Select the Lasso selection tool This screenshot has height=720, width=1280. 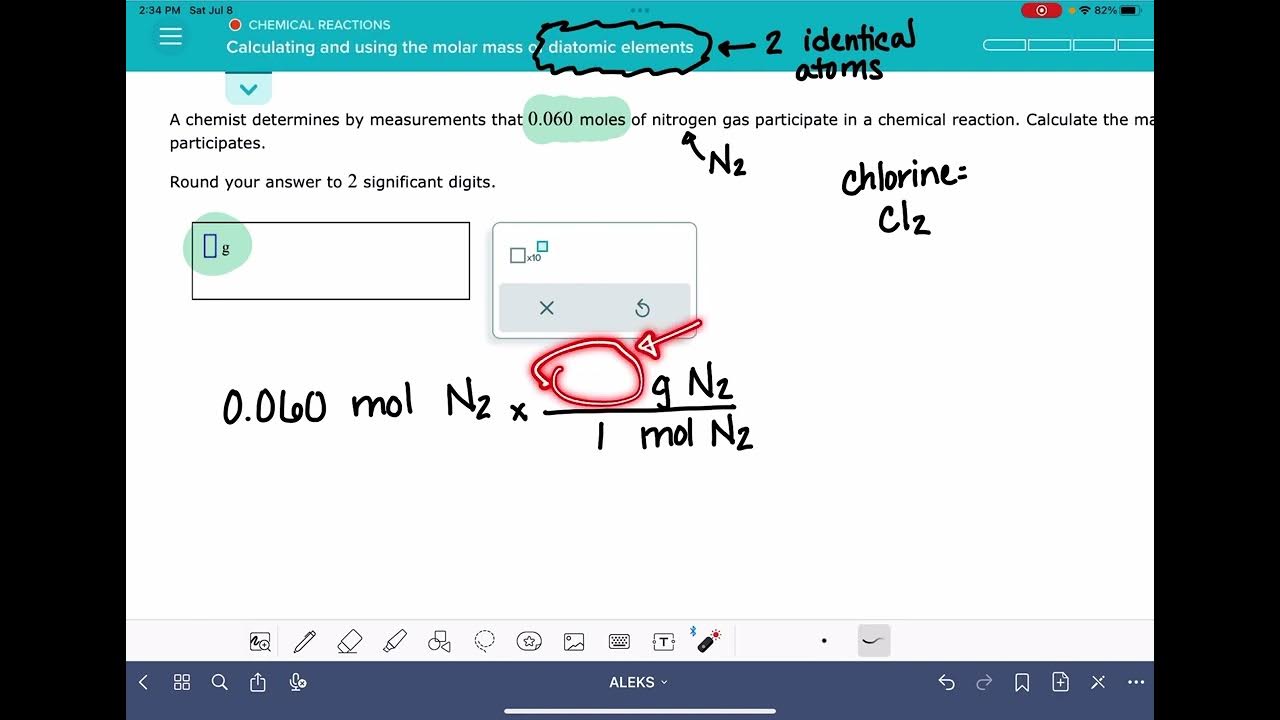click(x=485, y=641)
